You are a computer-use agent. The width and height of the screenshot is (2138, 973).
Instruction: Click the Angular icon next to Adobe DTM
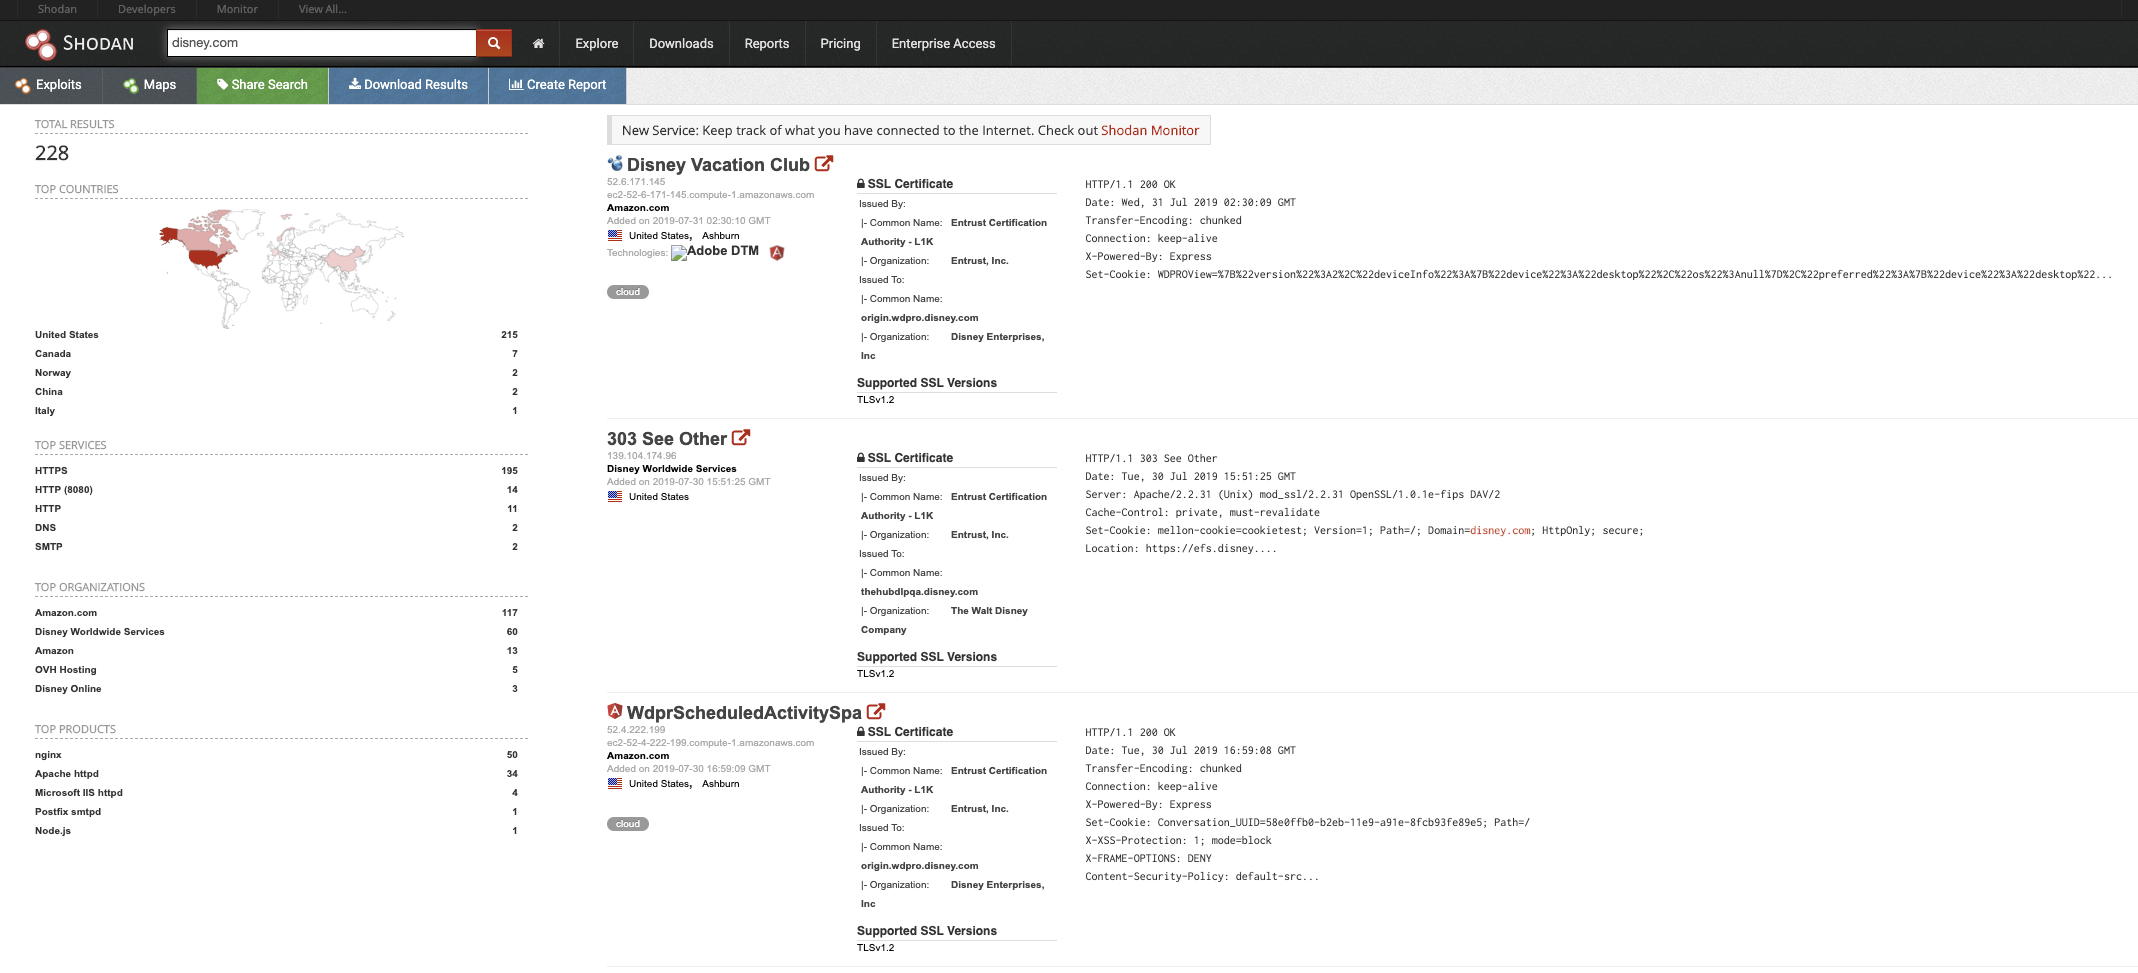coord(777,252)
